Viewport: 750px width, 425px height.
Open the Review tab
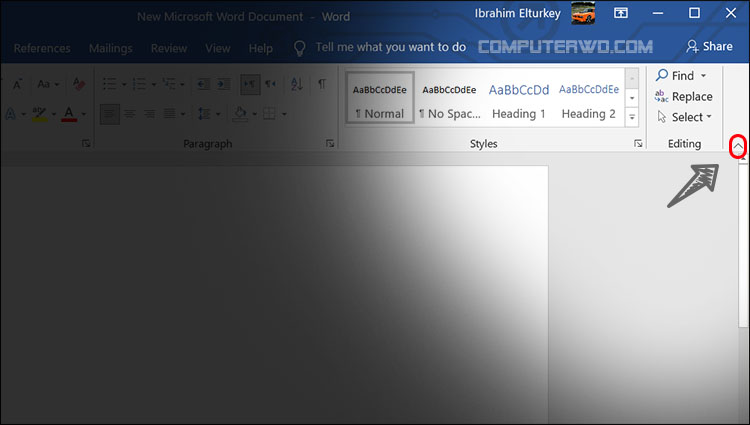pyautogui.click(x=169, y=48)
